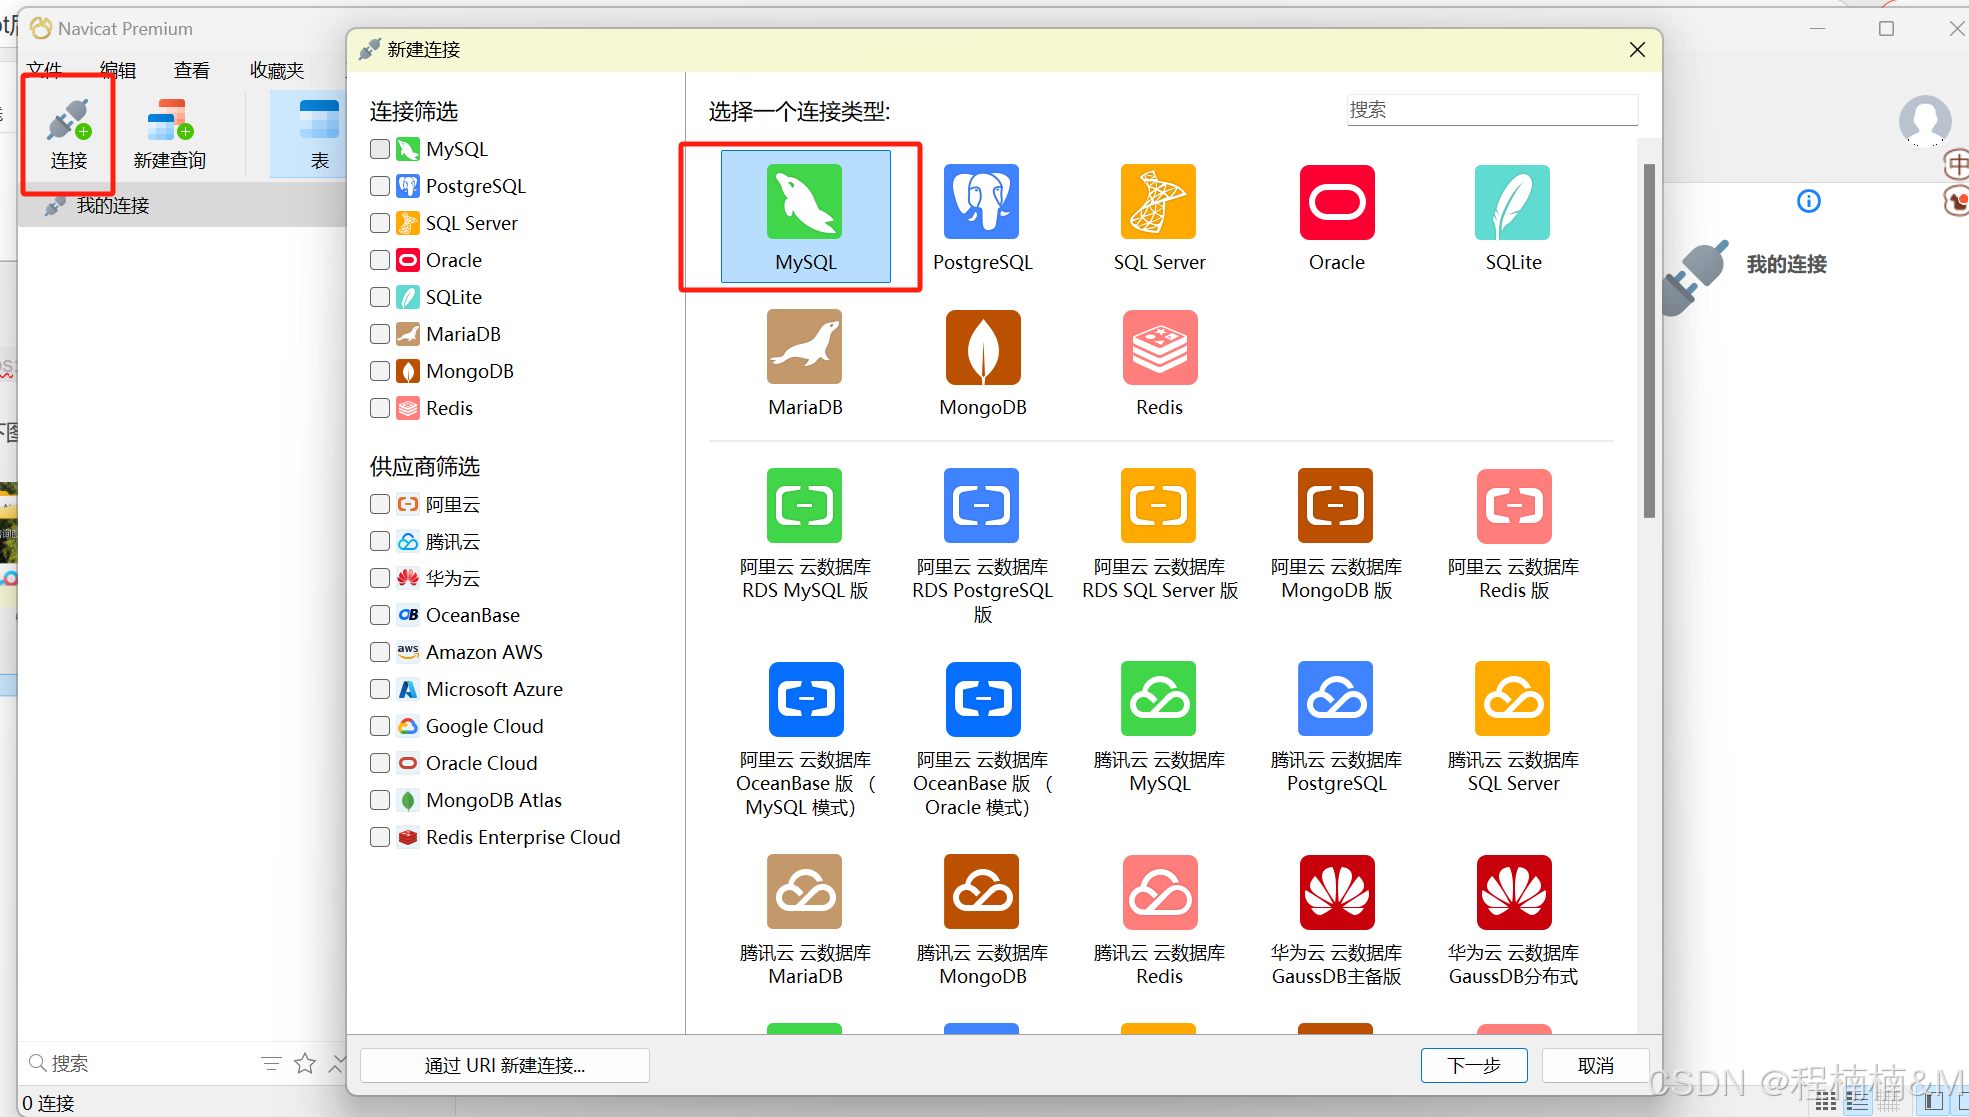Pick 阿里云 云数据库 RDS SQL Server 版
The width and height of the screenshot is (1969, 1117).
[1159, 535]
